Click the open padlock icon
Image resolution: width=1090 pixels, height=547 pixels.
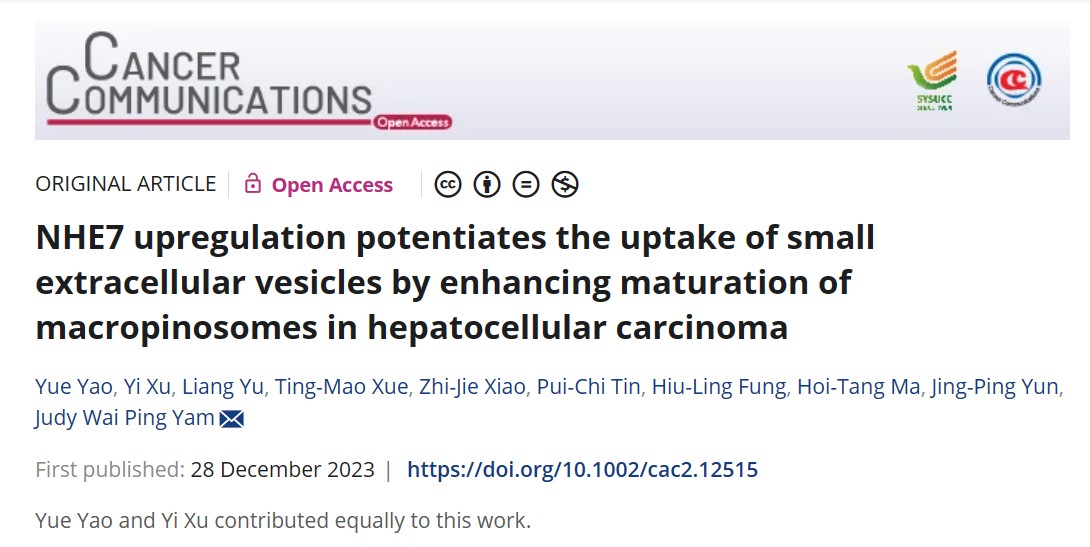(x=253, y=184)
